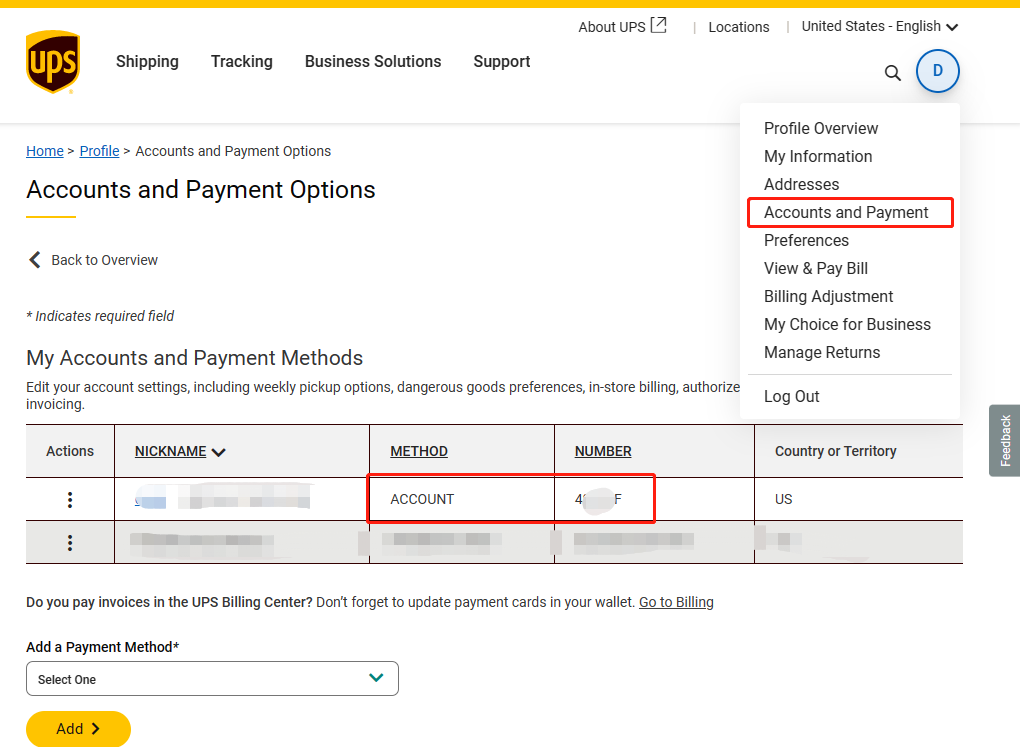
Task: Click the yellow Add button
Action: click(78, 728)
